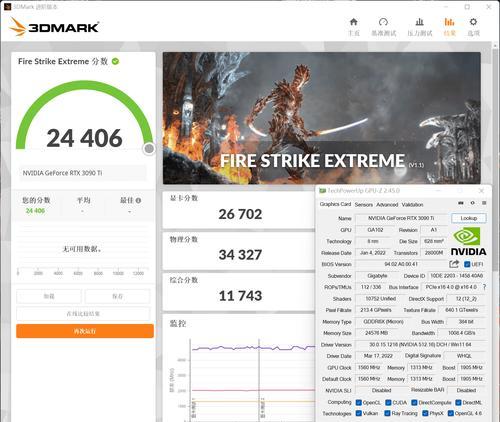
Task: Open the Stress Tests bar-chart icon
Action: 419,22
